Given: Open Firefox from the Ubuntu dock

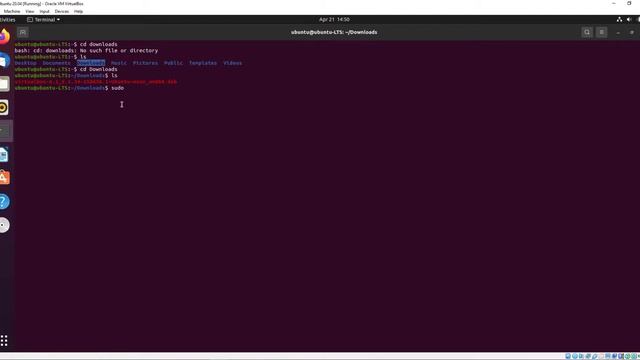Looking at the screenshot, I should tap(4, 36).
